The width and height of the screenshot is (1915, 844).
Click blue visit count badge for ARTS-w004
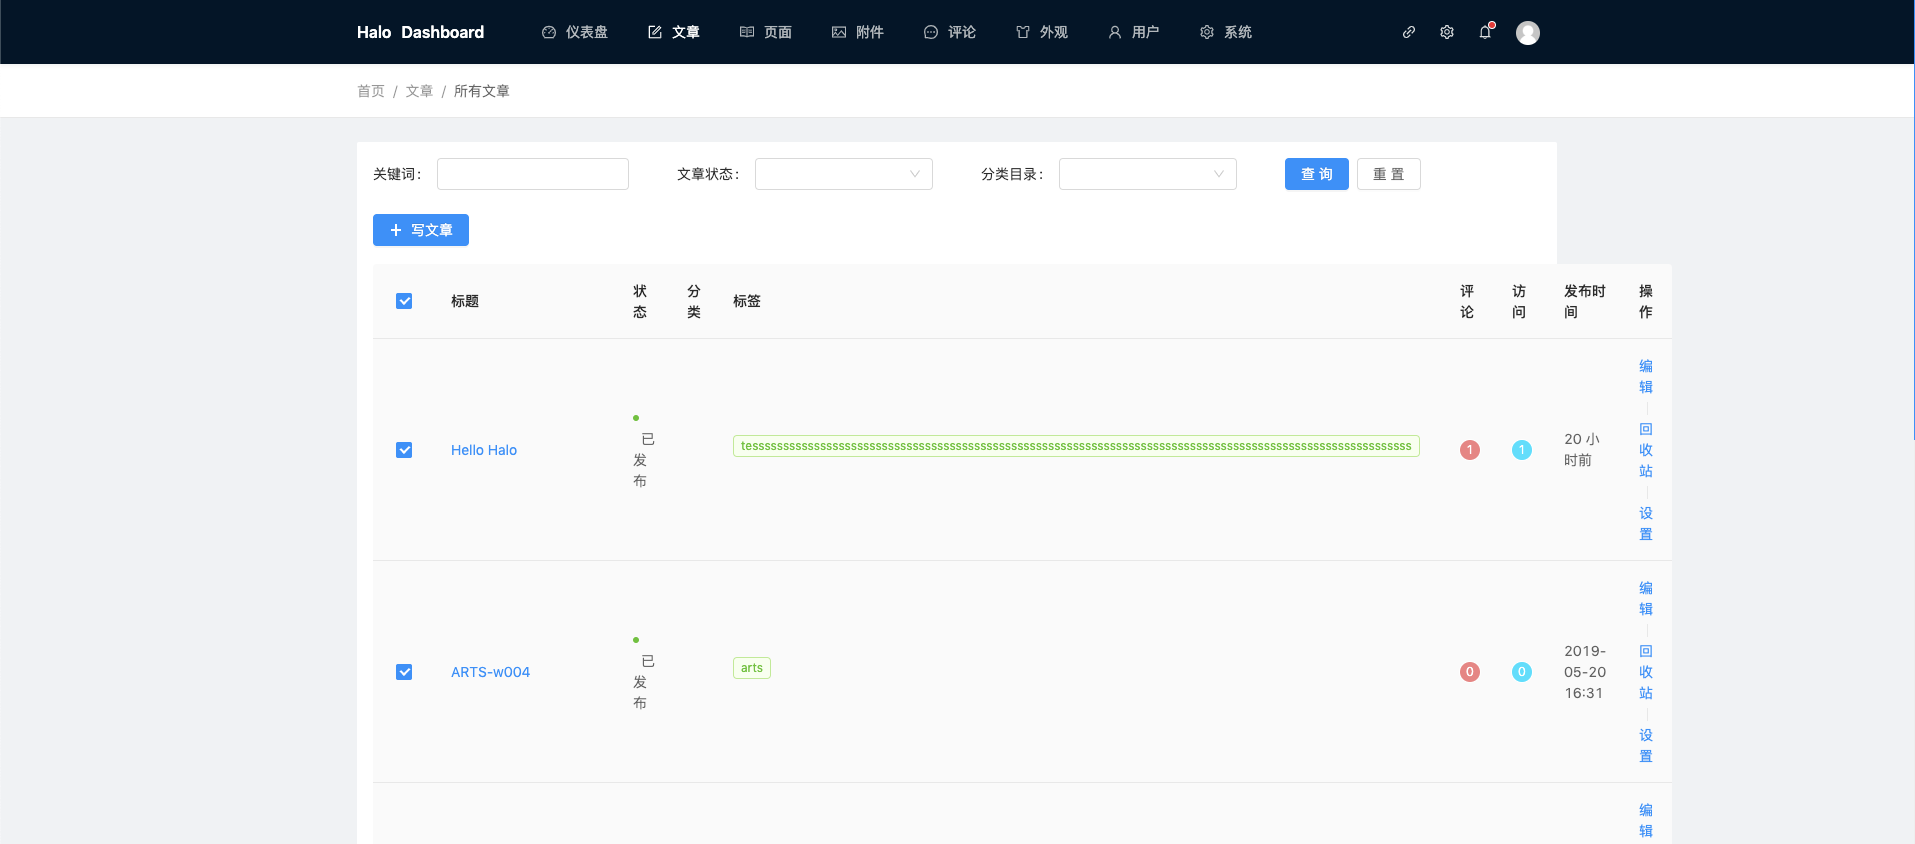pos(1522,672)
